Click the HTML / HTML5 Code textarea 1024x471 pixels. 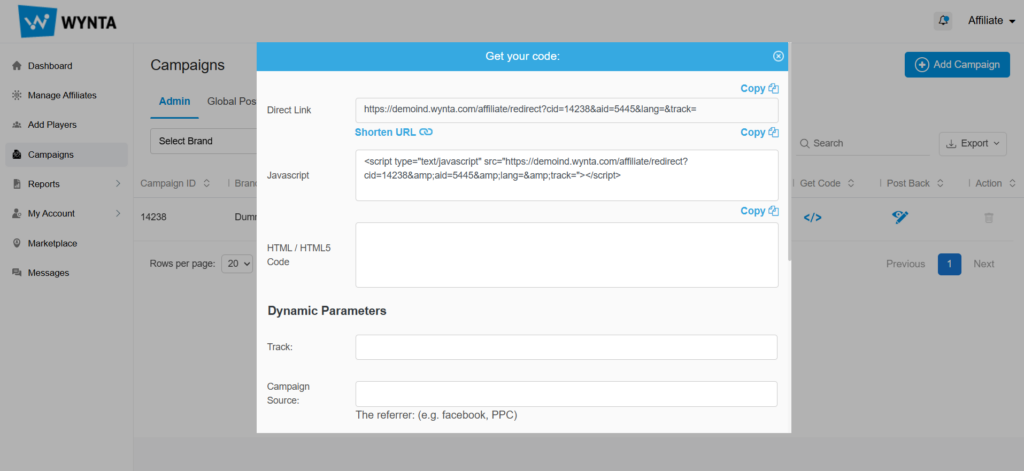click(567, 255)
